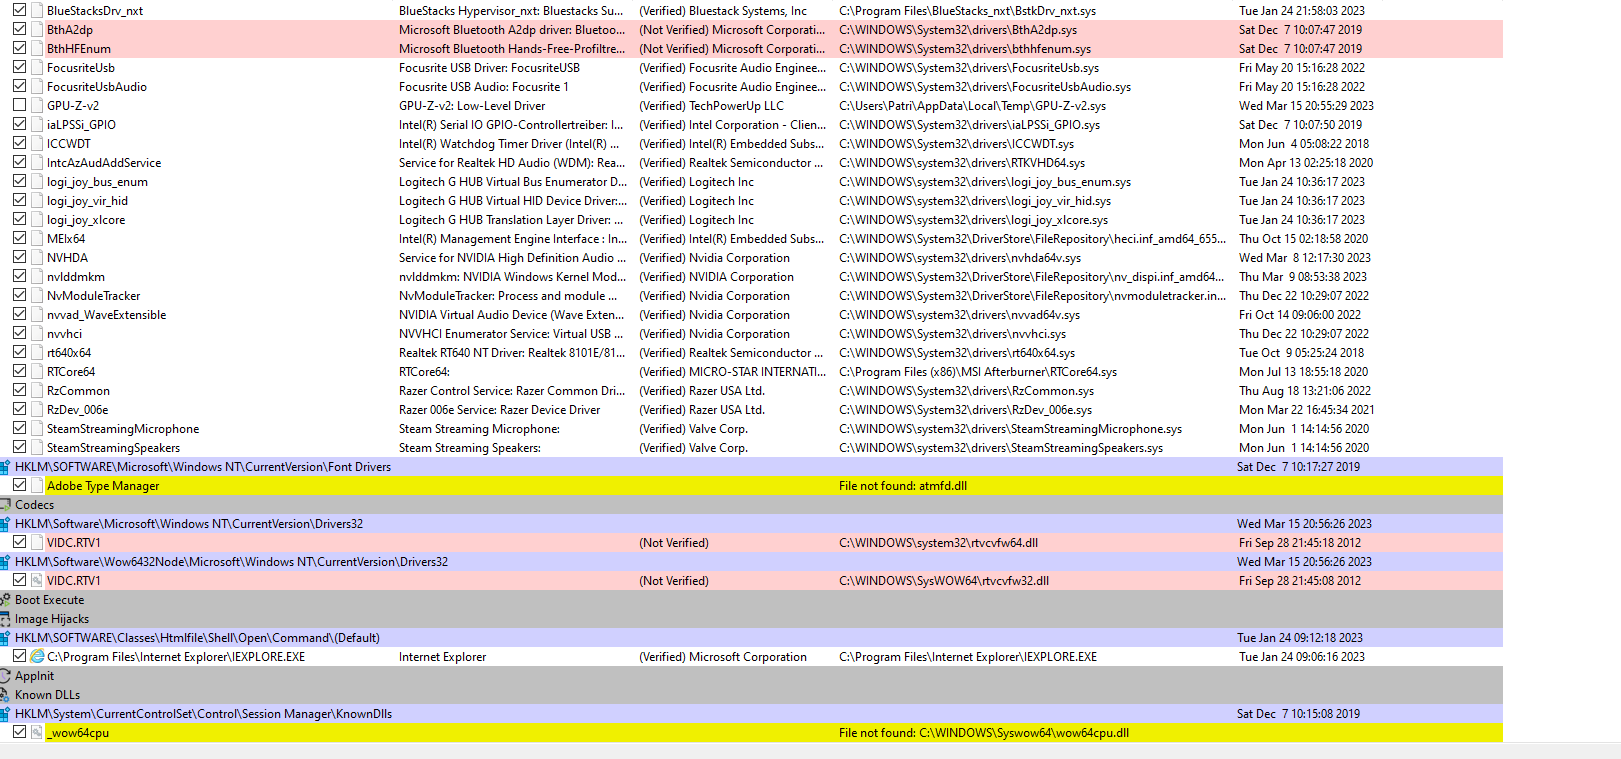This screenshot has height=759, width=1621.
Task: Click the logi_joy_vir_hid entry name
Action: pyautogui.click(x=87, y=201)
